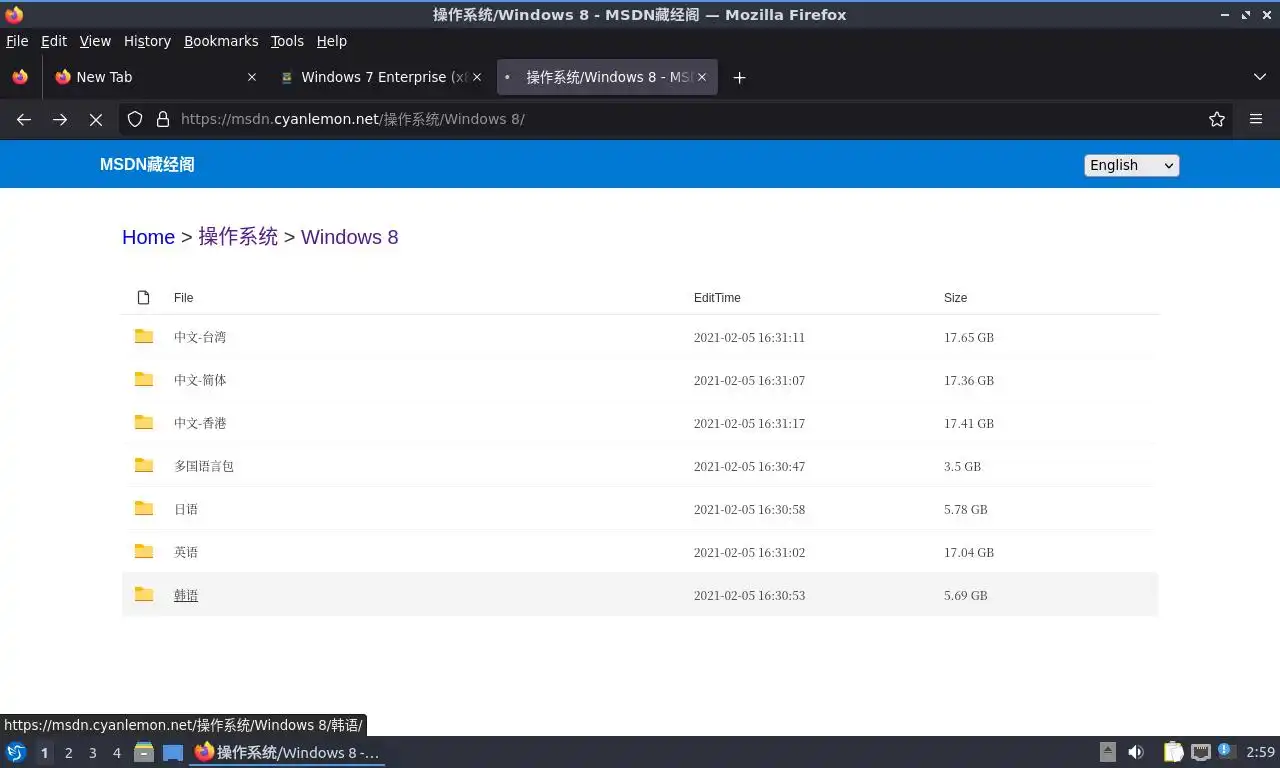The width and height of the screenshot is (1280, 768).
Task: Open a new tab with plus button
Action: (x=739, y=77)
